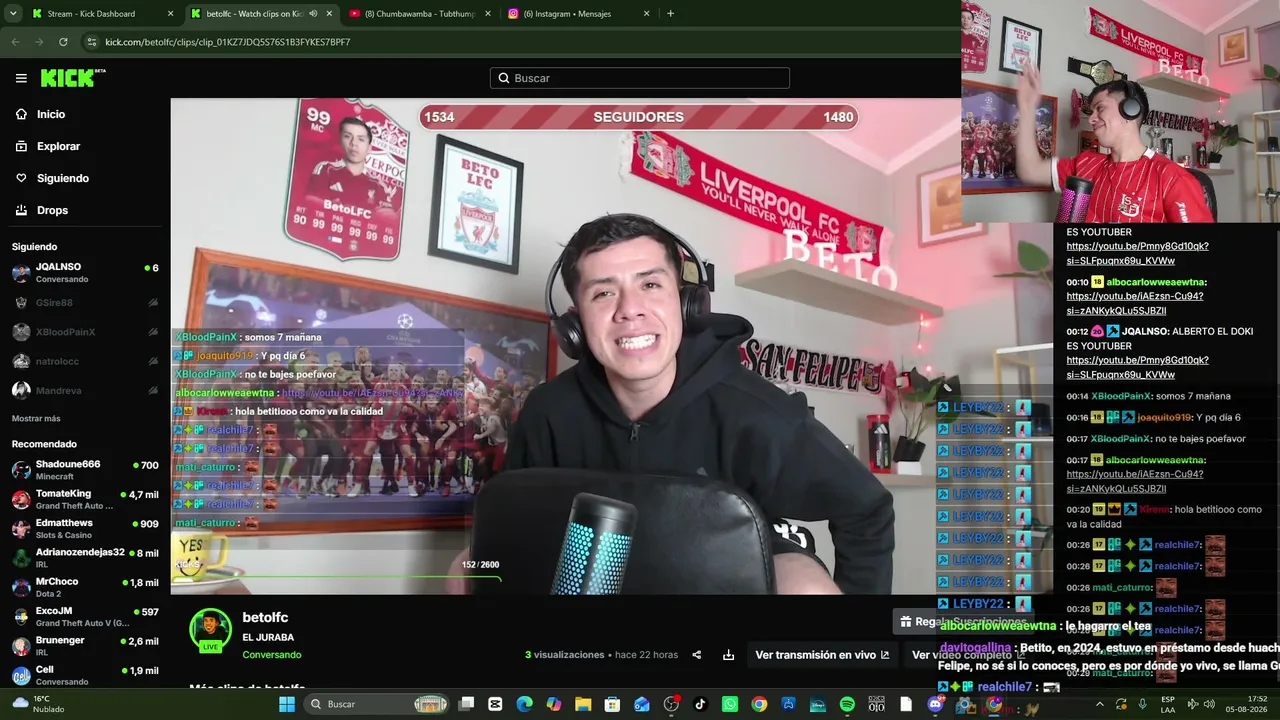Open the tab search dropdown arrow
Screen dimensions: 1280x720
(x=15, y=14)
